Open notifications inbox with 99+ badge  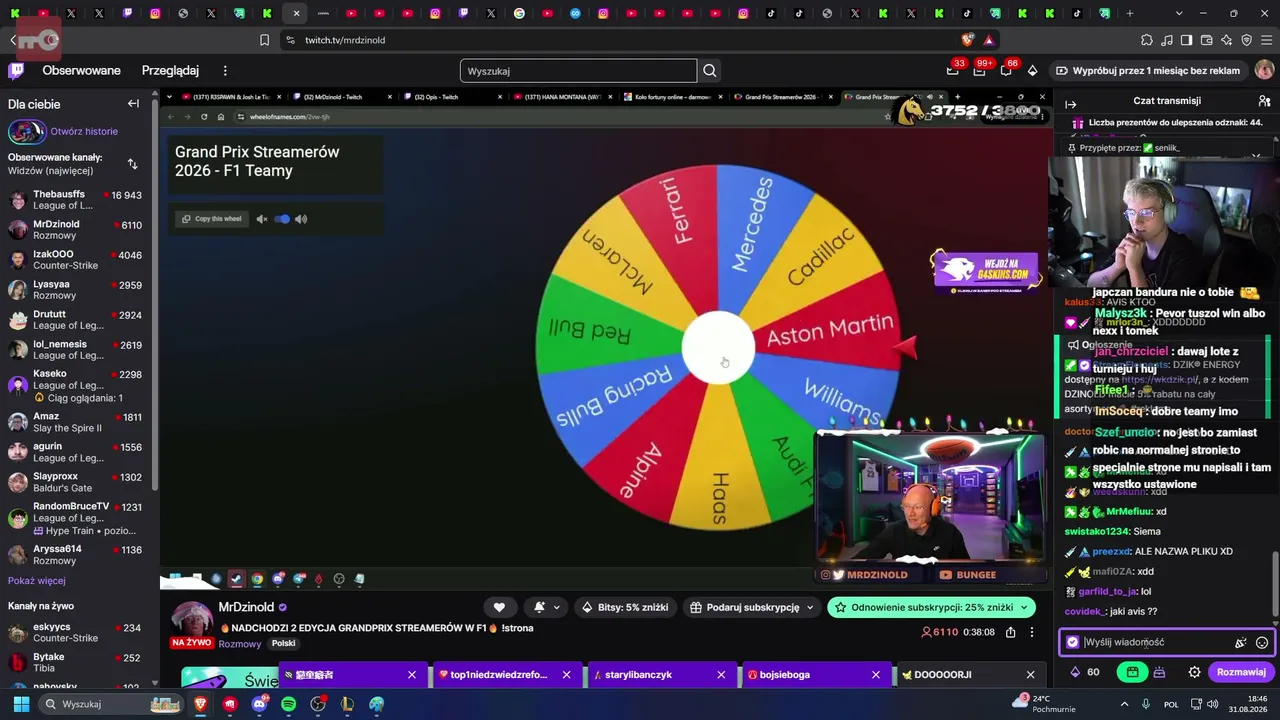point(979,71)
